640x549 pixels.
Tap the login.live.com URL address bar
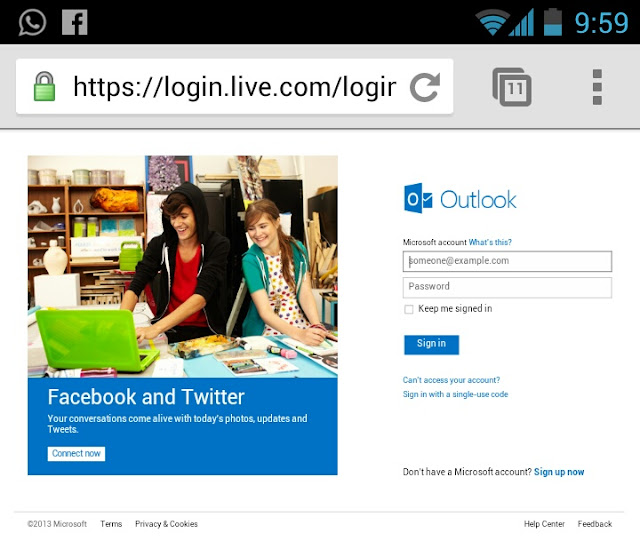tap(235, 87)
